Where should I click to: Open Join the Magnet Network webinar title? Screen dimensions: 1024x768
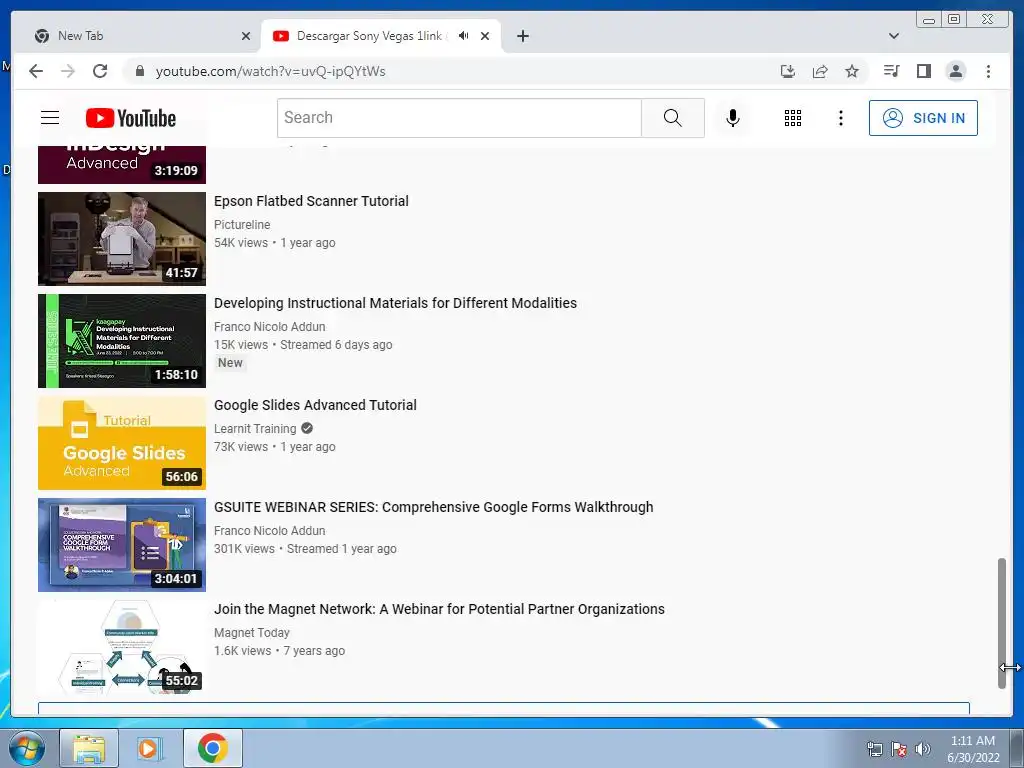[439, 609]
